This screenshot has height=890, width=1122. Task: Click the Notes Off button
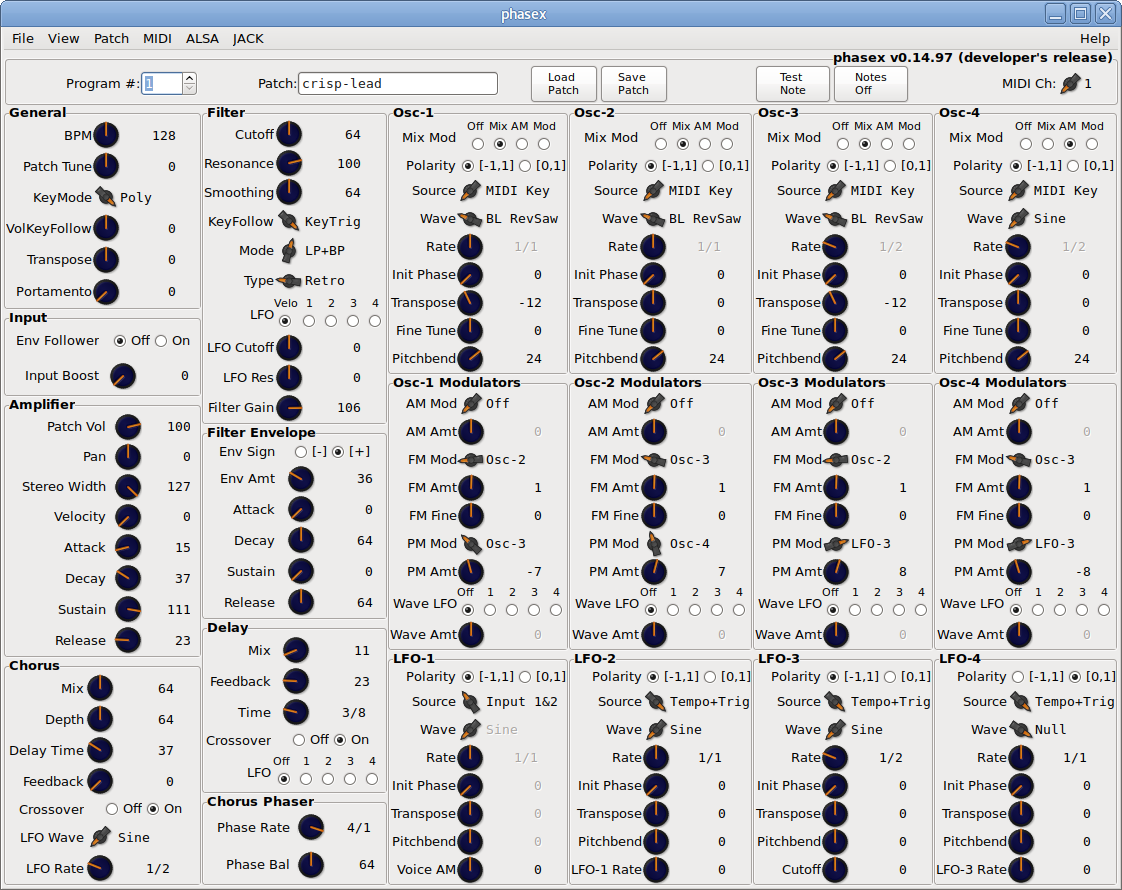click(871, 84)
